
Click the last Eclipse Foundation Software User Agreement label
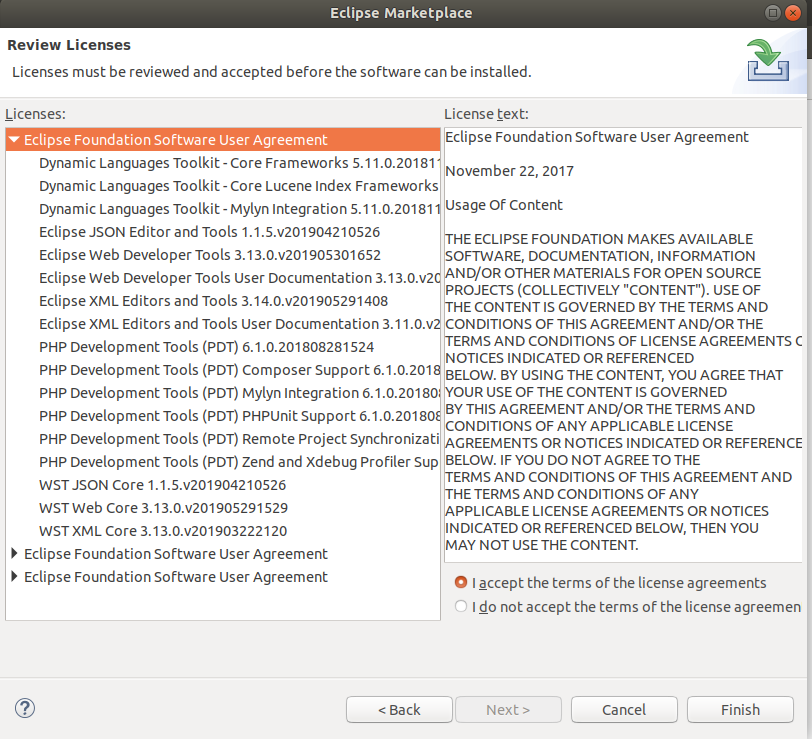(176, 576)
